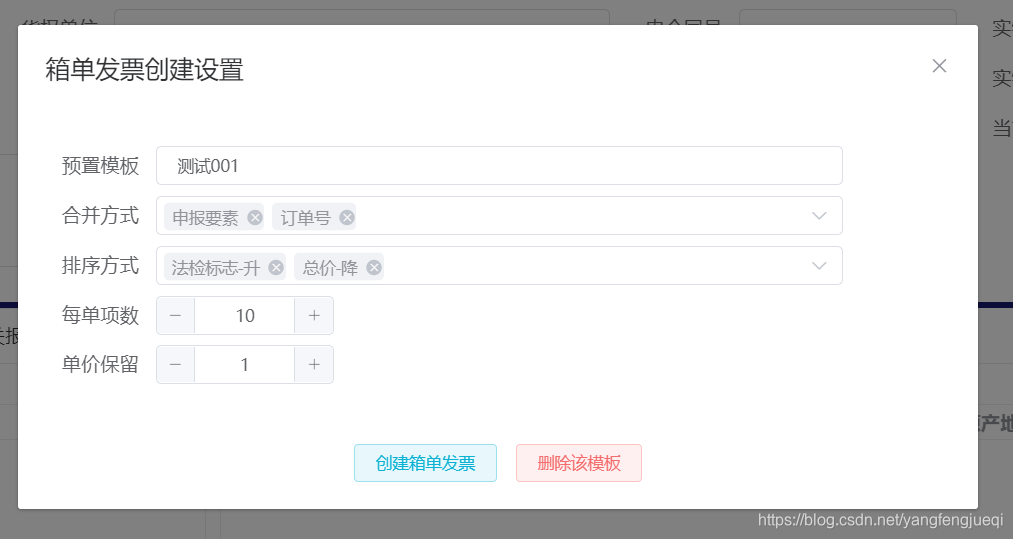Click the 箱单发票创建设置 dialog title
The image size is (1013, 539).
[x=144, y=70]
